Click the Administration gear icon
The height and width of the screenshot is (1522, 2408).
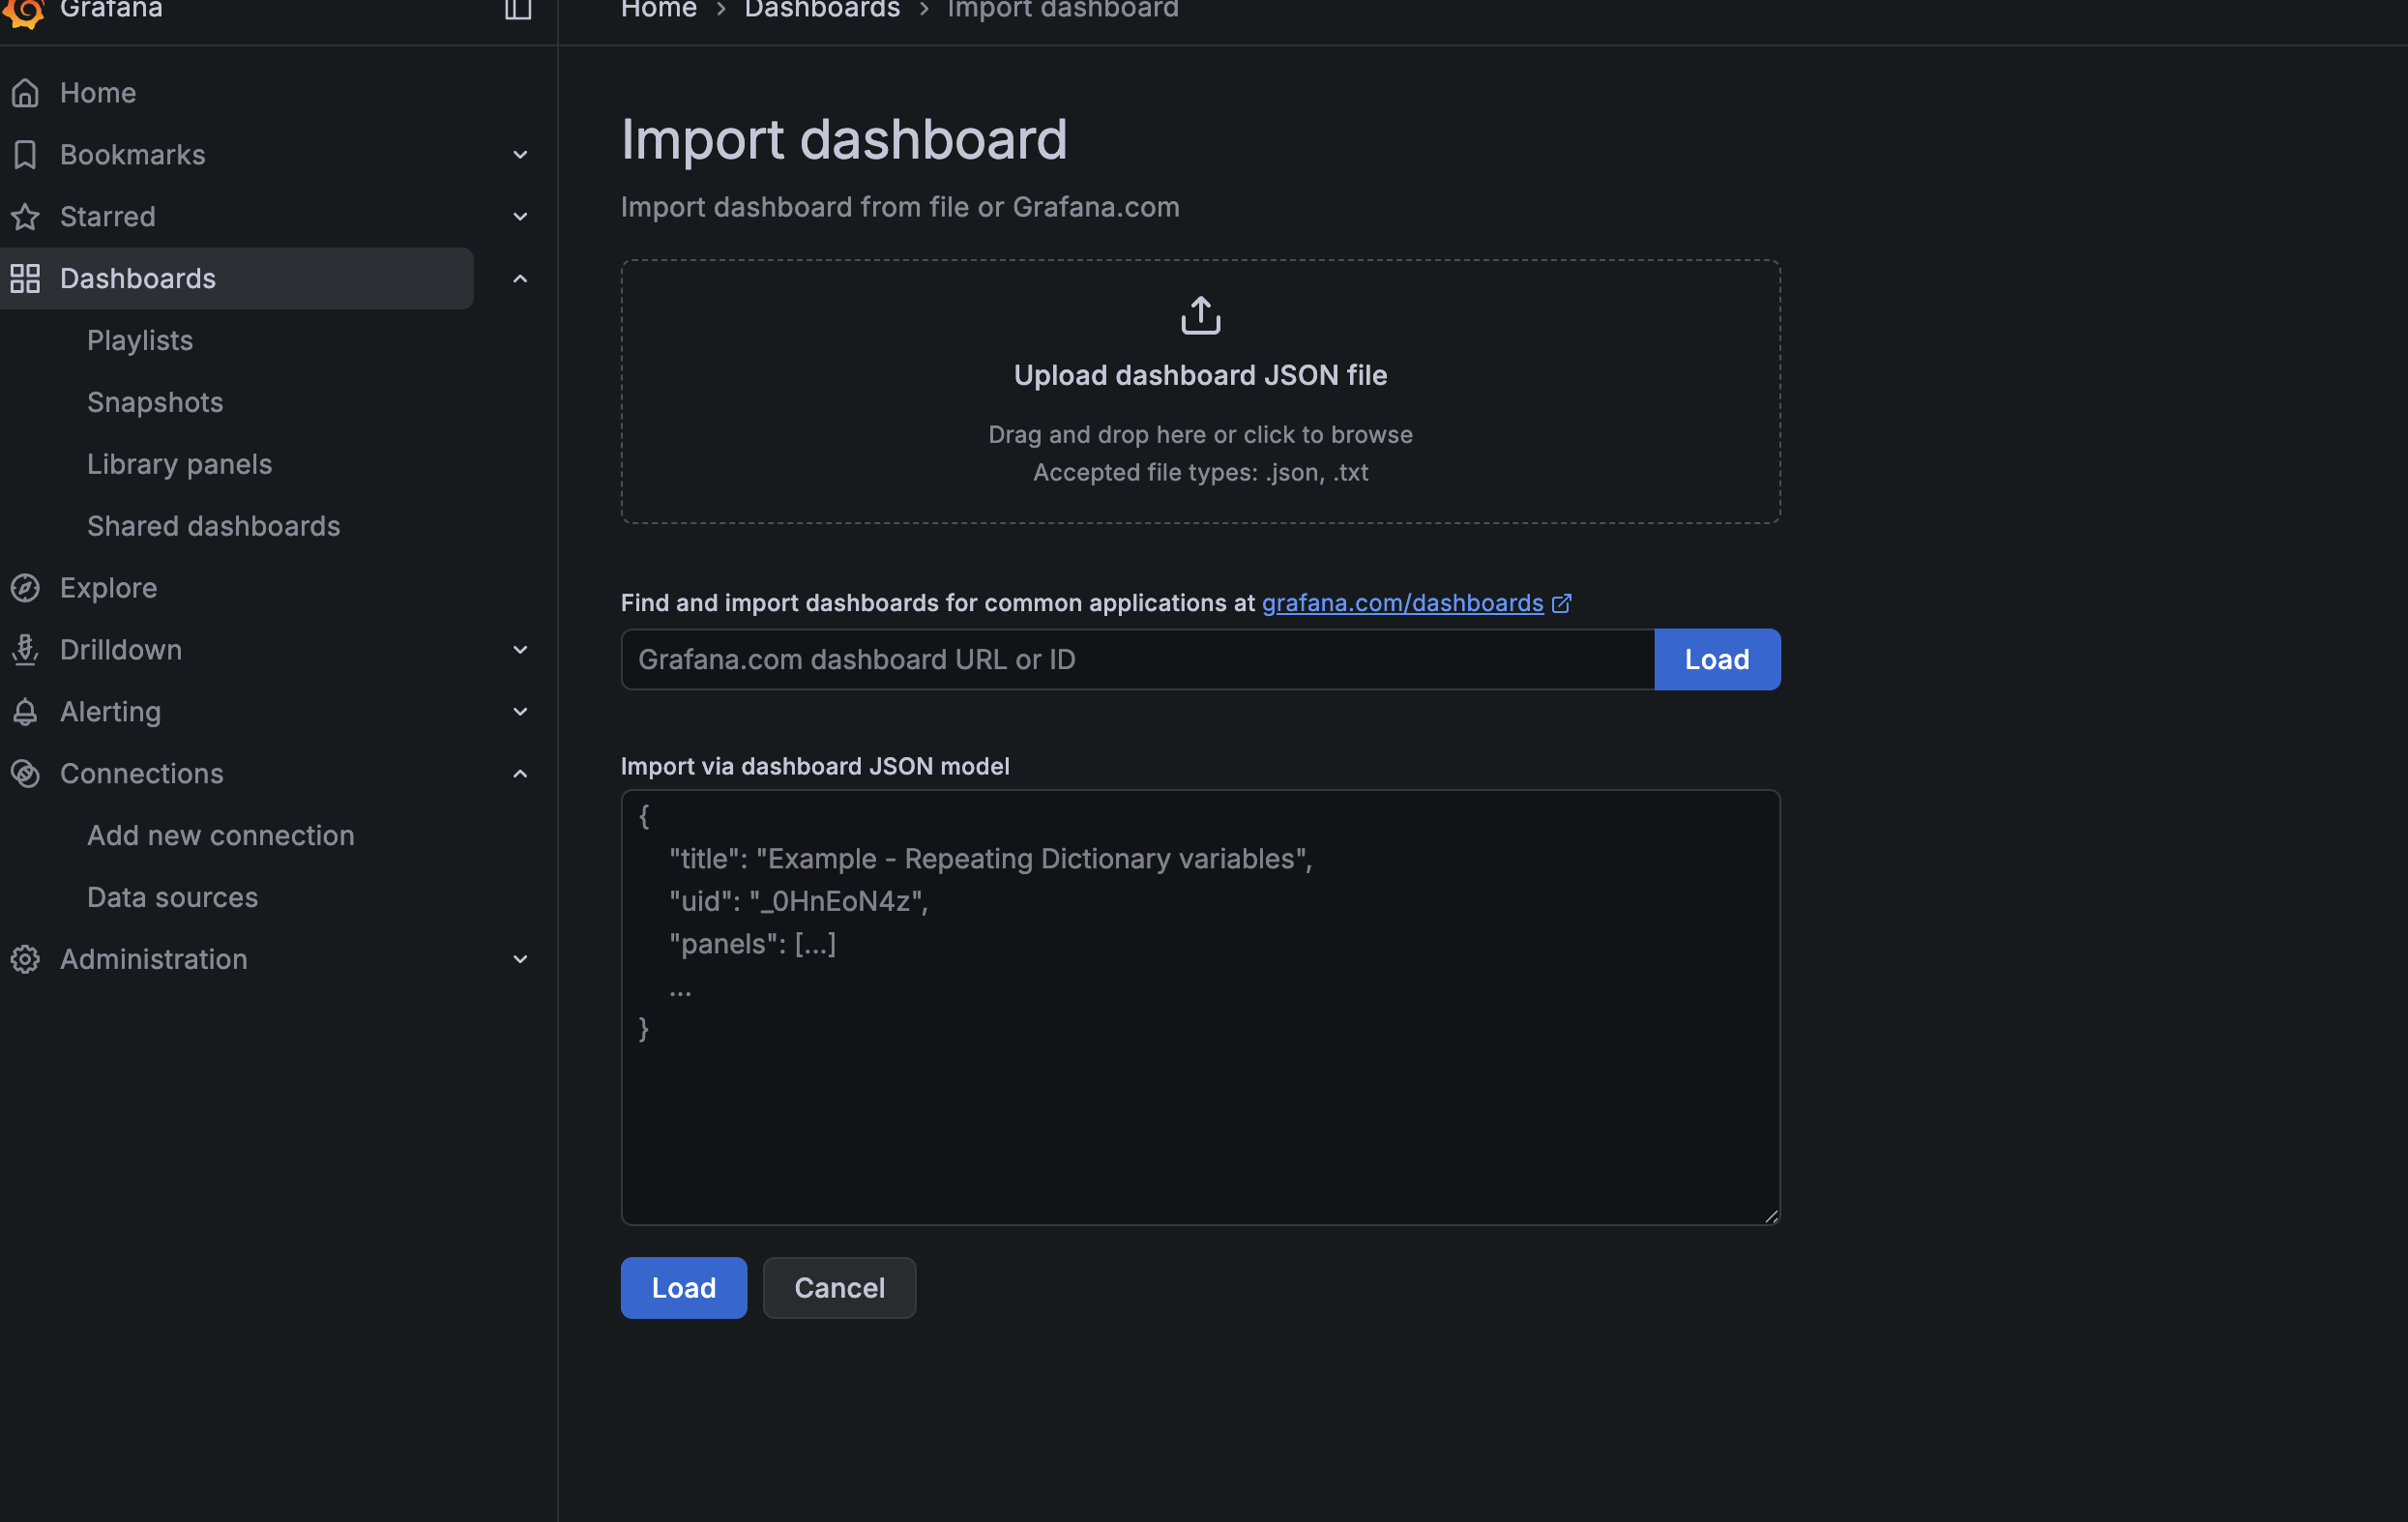pyautogui.click(x=25, y=959)
